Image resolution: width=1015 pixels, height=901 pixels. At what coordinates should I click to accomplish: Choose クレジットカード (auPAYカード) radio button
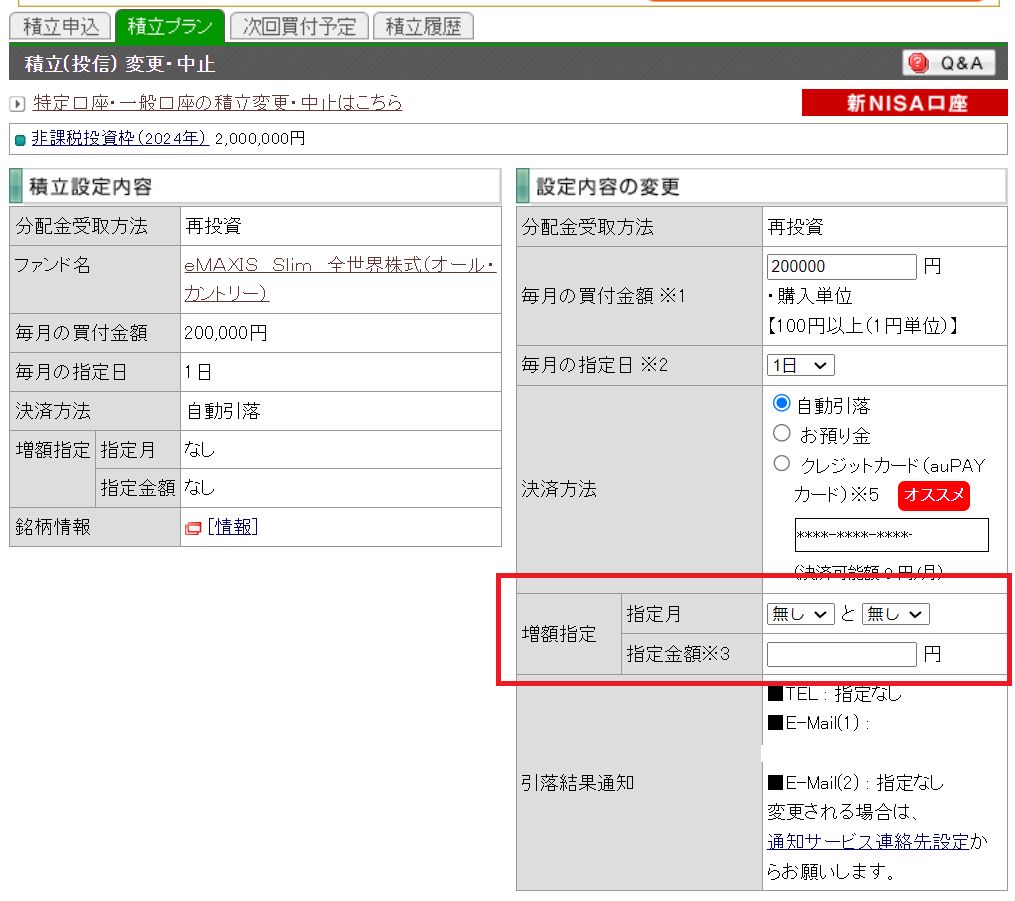pos(782,464)
